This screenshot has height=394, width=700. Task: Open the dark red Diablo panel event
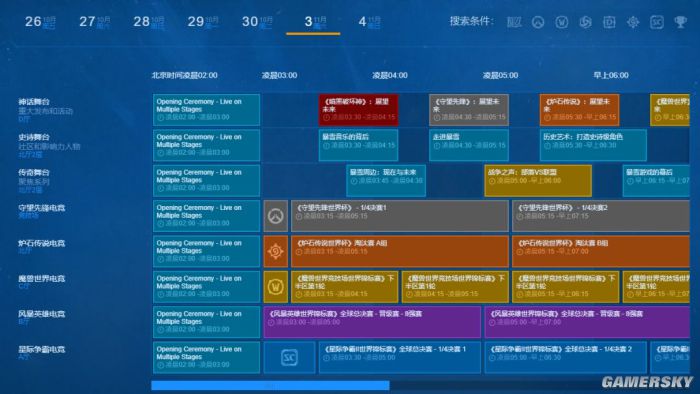click(358, 110)
